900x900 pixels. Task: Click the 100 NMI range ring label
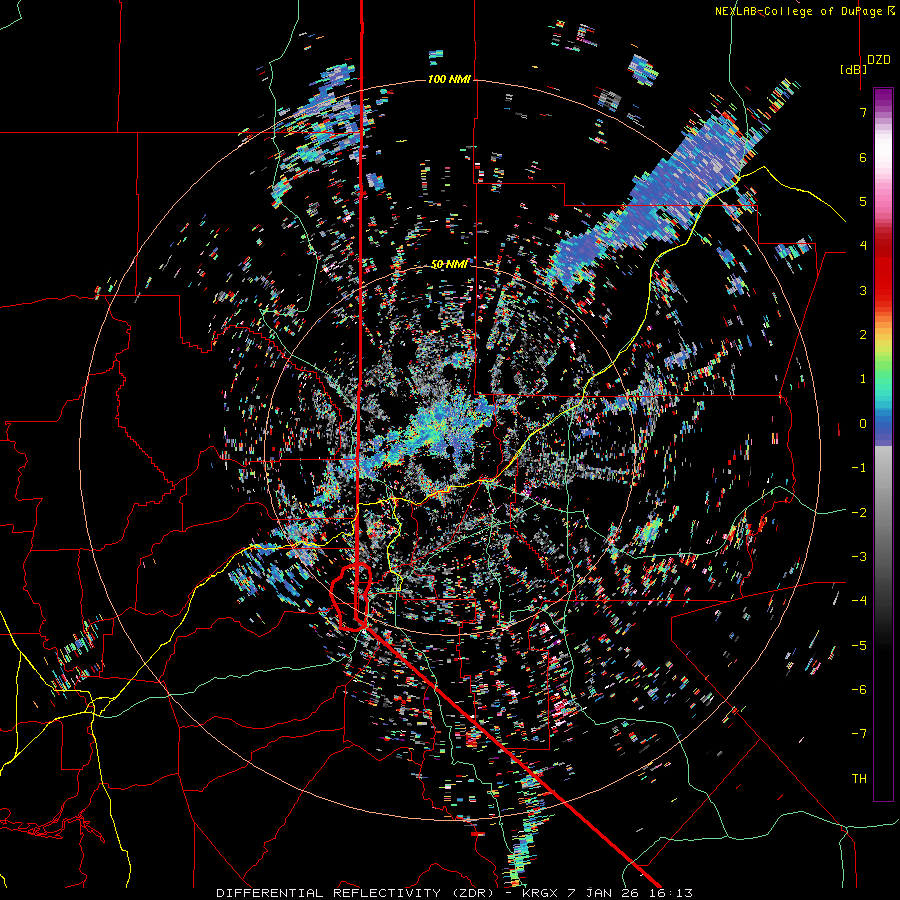(449, 79)
